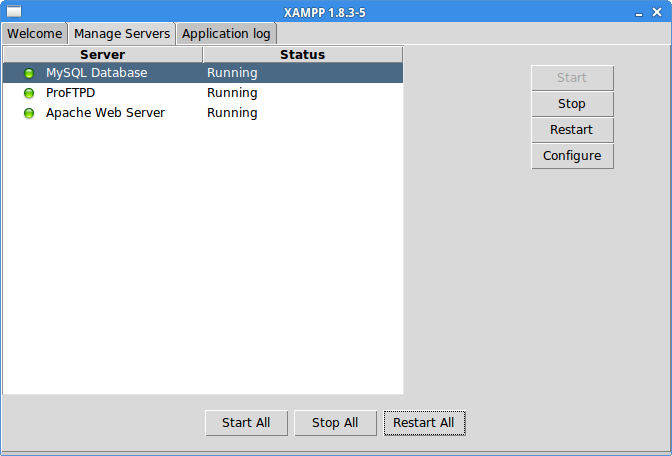
Task: Click the Restart All button
Action: point(424,423)
